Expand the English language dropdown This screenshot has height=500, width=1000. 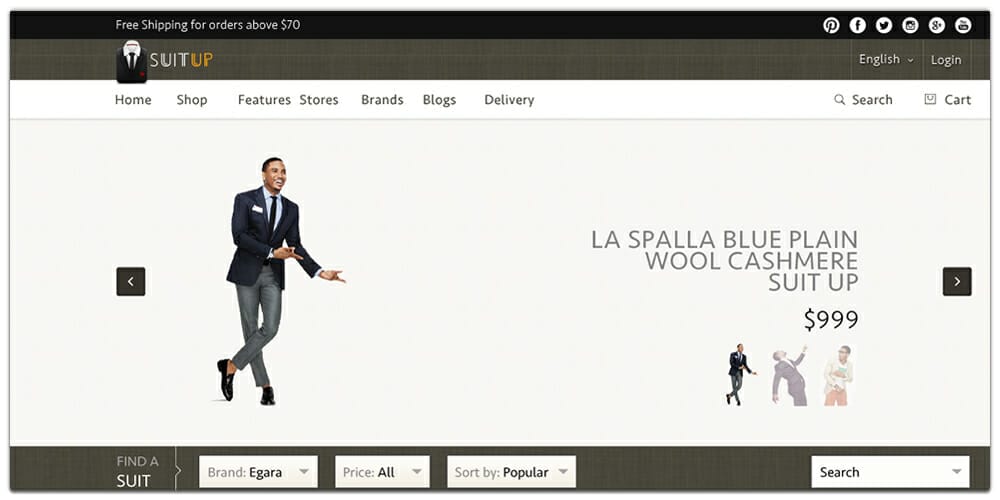click(x=886, y=60)
